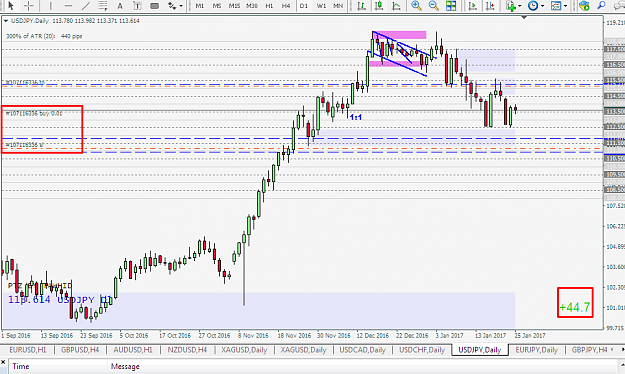Expand the templates dropdown arrow
Screen dimensions: 625x374
[x=565, y=6]
